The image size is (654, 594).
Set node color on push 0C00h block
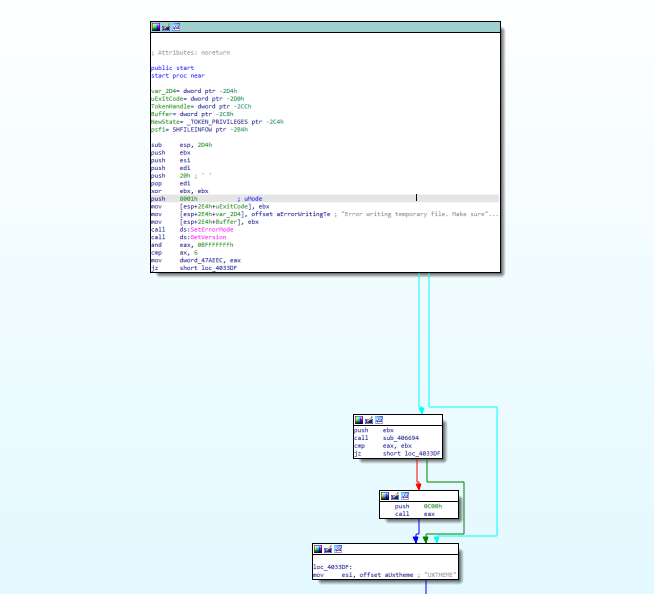pos(386,495)
